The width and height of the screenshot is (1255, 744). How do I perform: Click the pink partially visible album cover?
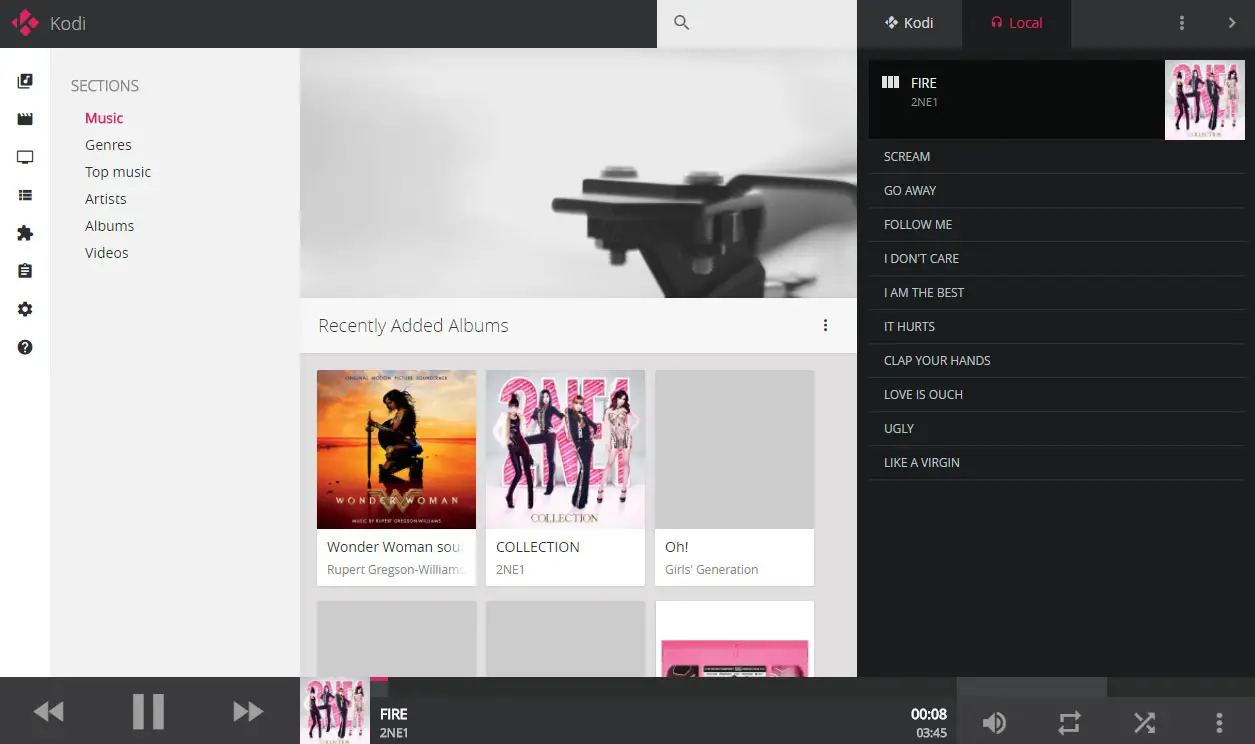click(x=734, y=639)
